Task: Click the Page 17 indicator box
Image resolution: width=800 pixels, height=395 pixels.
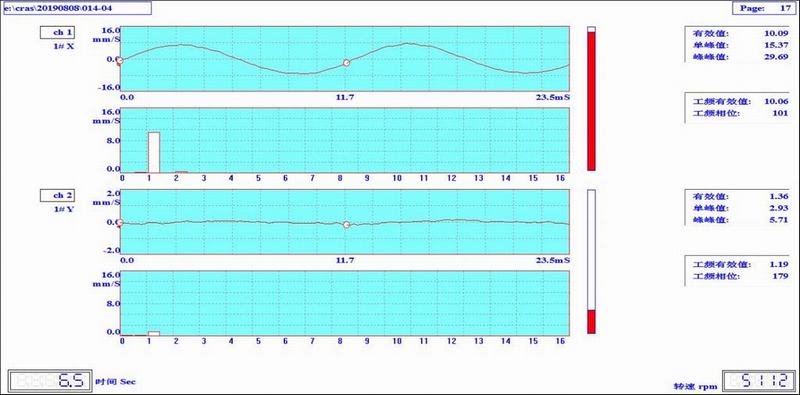Action: click(x=764, y=8)
